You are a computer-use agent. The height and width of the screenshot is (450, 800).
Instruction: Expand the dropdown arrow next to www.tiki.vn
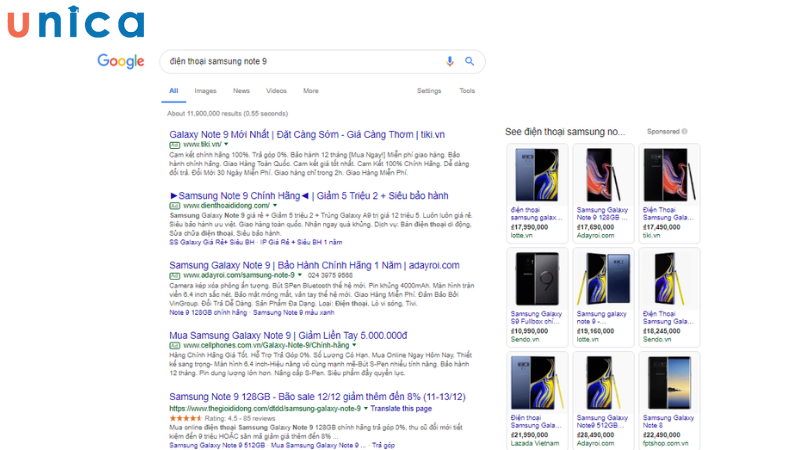(226, 144)
